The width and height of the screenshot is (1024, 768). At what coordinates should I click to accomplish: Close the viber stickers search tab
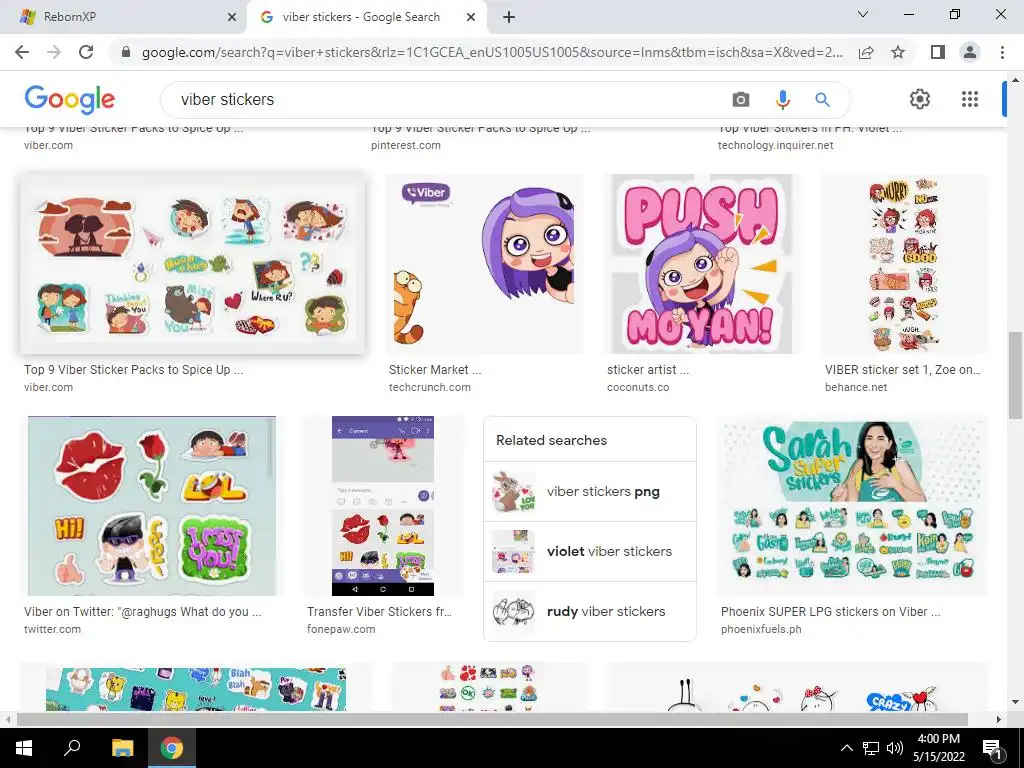coord(471,17)
